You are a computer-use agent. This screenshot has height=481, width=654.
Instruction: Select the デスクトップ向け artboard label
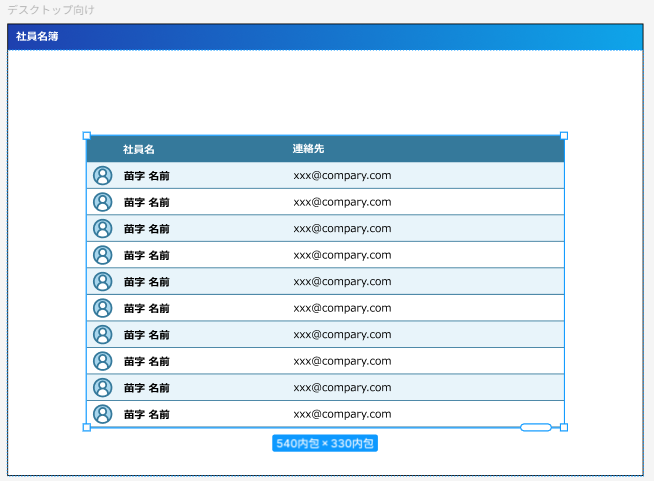pos(51,10)
